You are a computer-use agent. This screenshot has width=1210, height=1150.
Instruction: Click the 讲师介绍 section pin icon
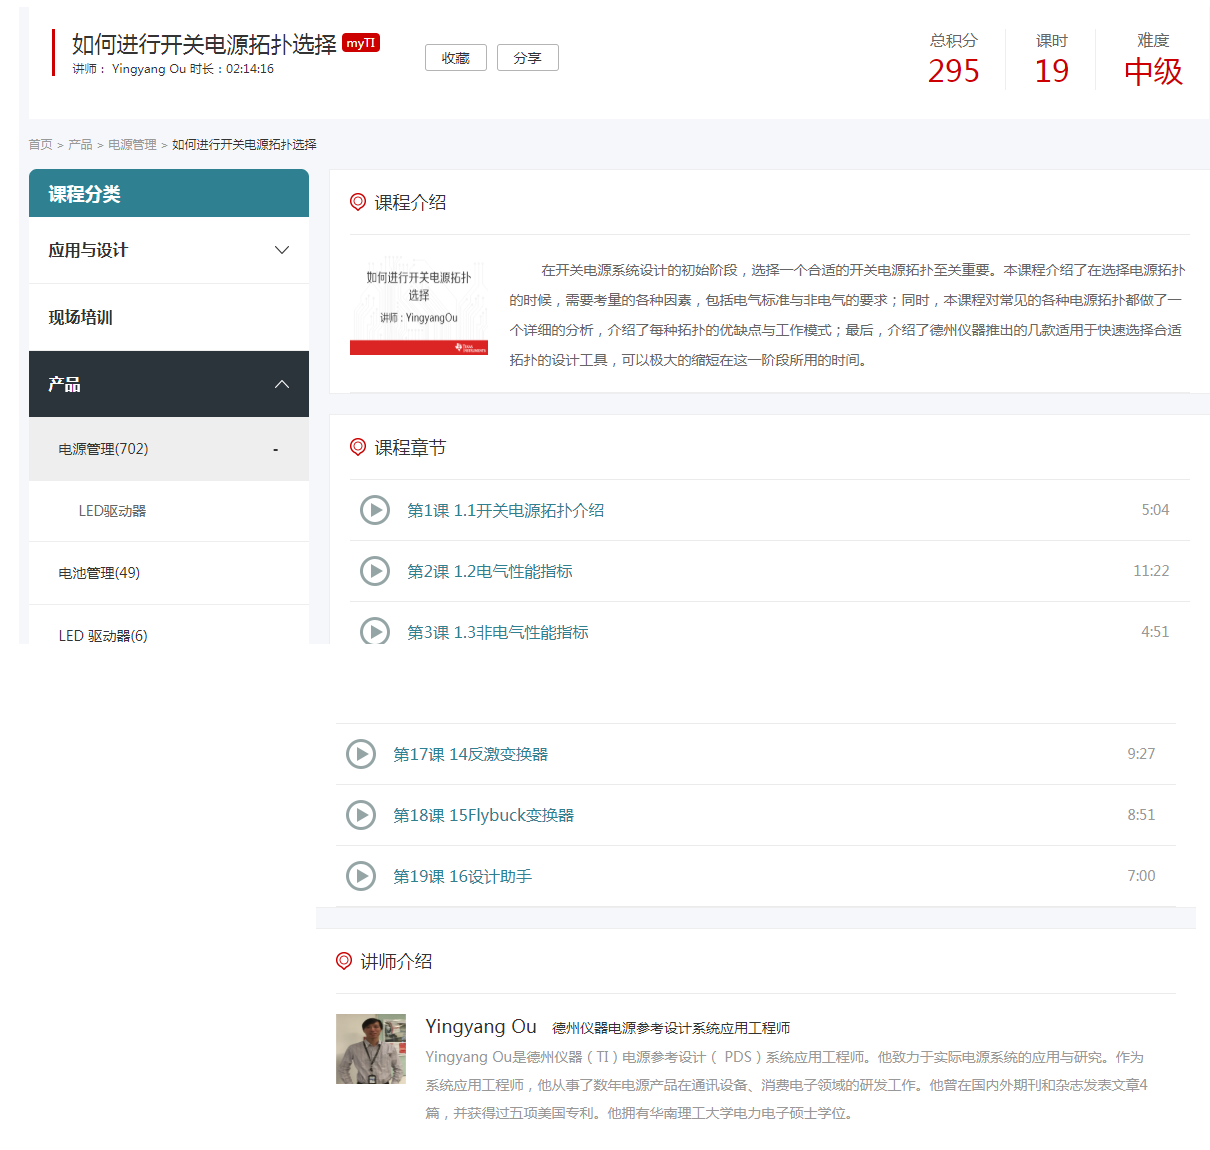(344, 961)
